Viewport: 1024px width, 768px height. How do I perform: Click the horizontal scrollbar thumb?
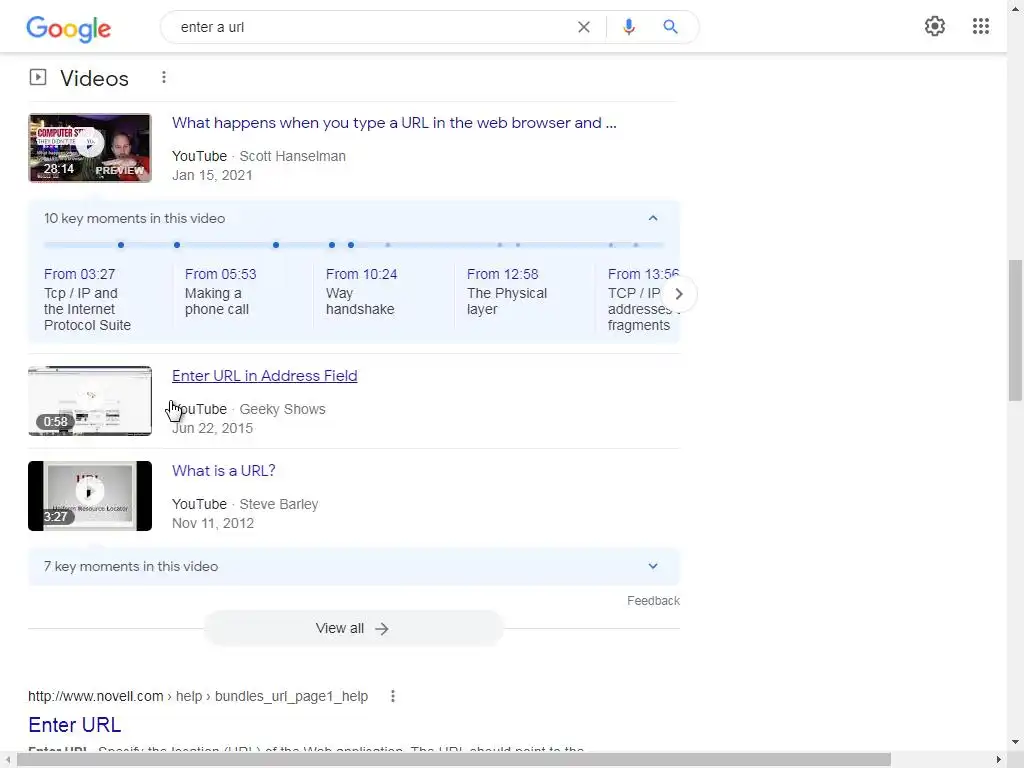454,760
